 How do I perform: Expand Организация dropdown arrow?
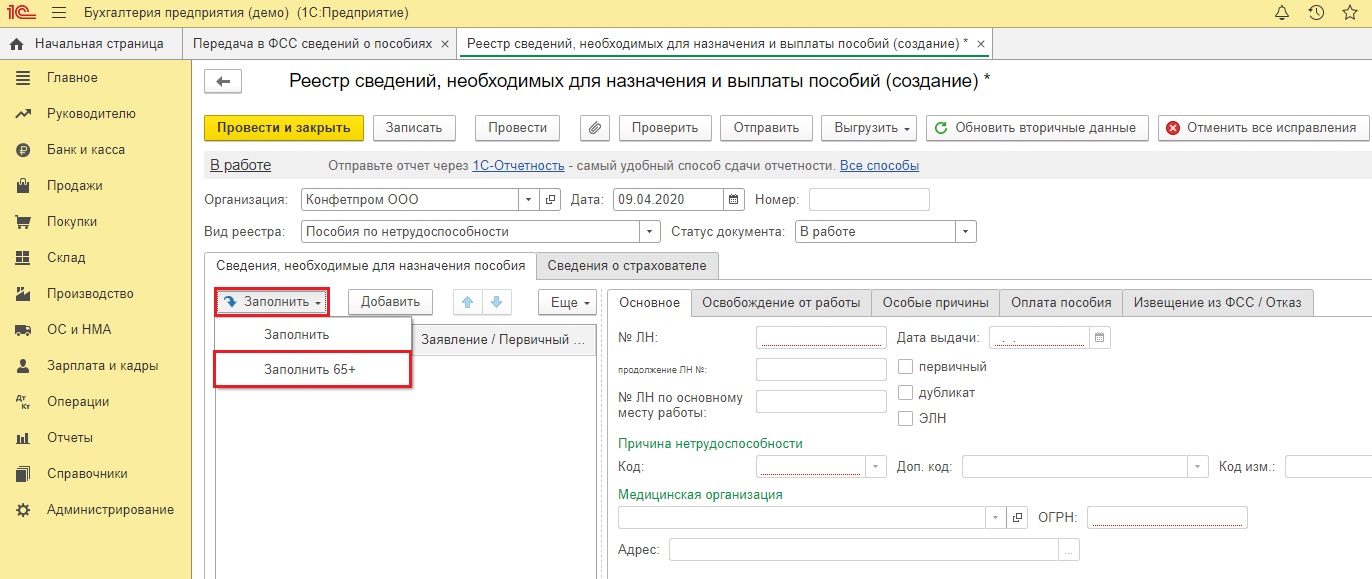pos(528,199)
